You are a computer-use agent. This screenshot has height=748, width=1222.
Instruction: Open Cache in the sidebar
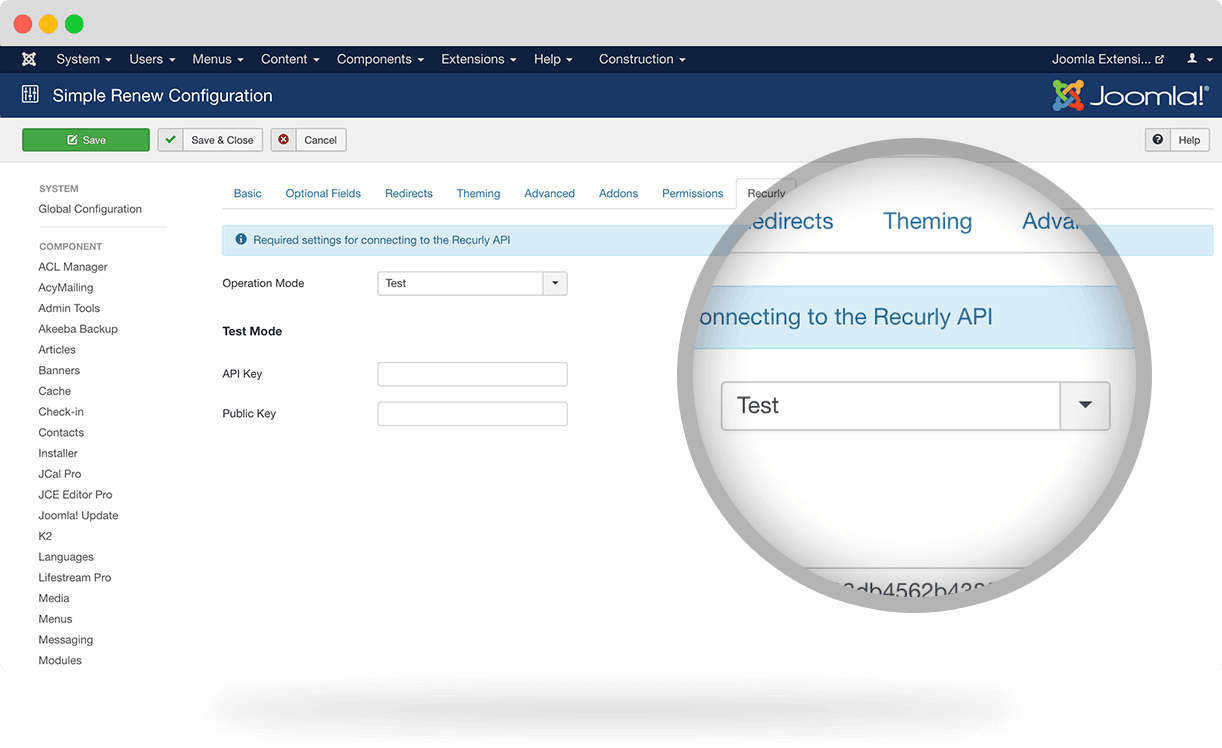point(55,391)
